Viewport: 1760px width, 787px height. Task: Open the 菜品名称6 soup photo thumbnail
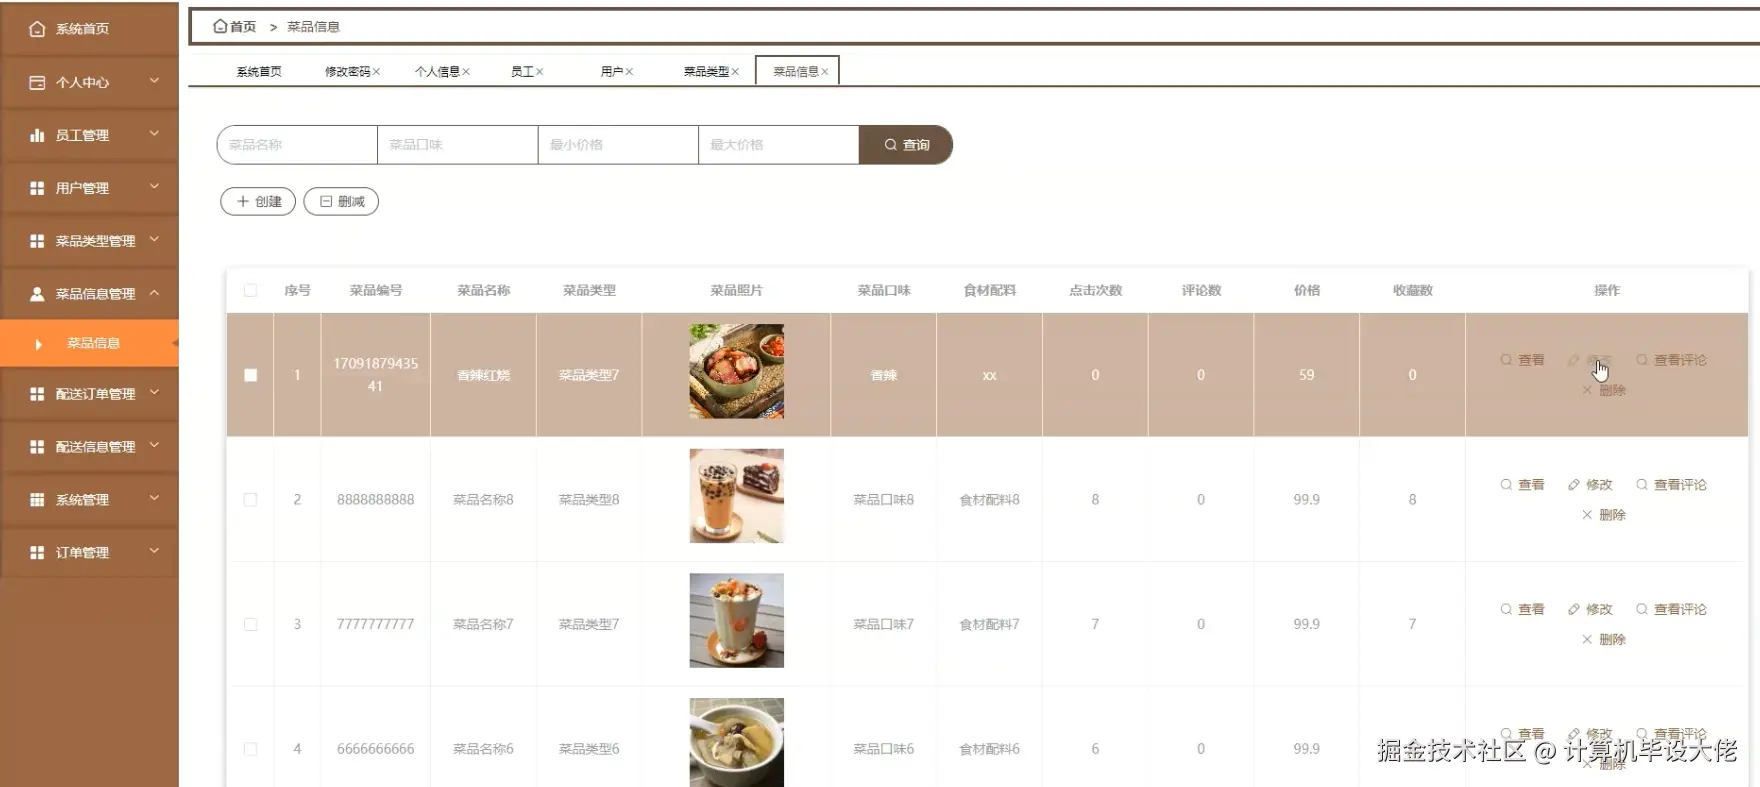[x=737, y=742]
